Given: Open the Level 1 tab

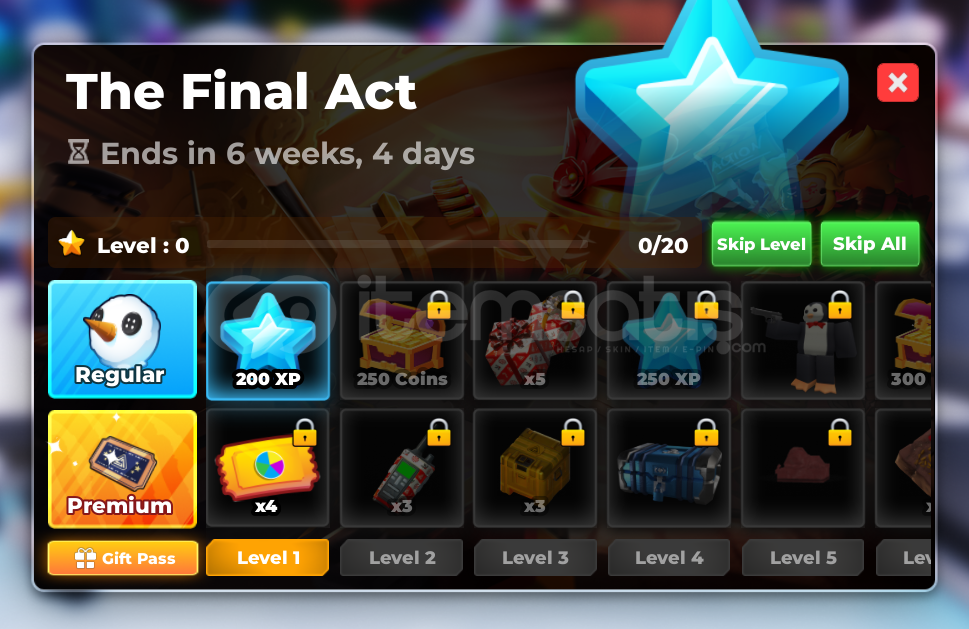Looking at the screenshot, I should point(268,557).
